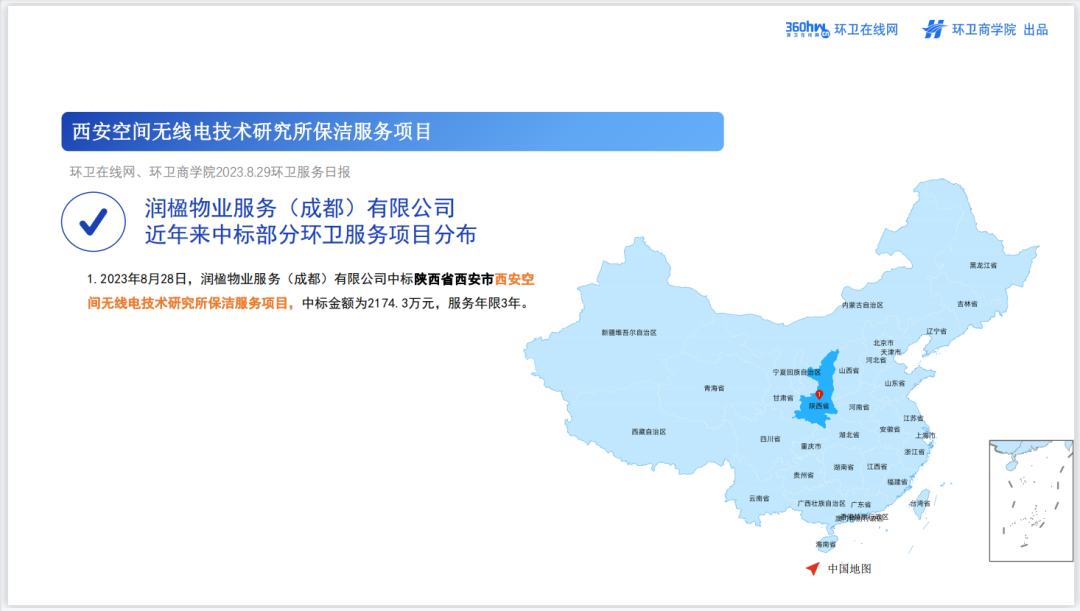Viewport: 1080px width, 611px height.
Task: Click the 台湾省 map label
Action: (x=920, y=504)
